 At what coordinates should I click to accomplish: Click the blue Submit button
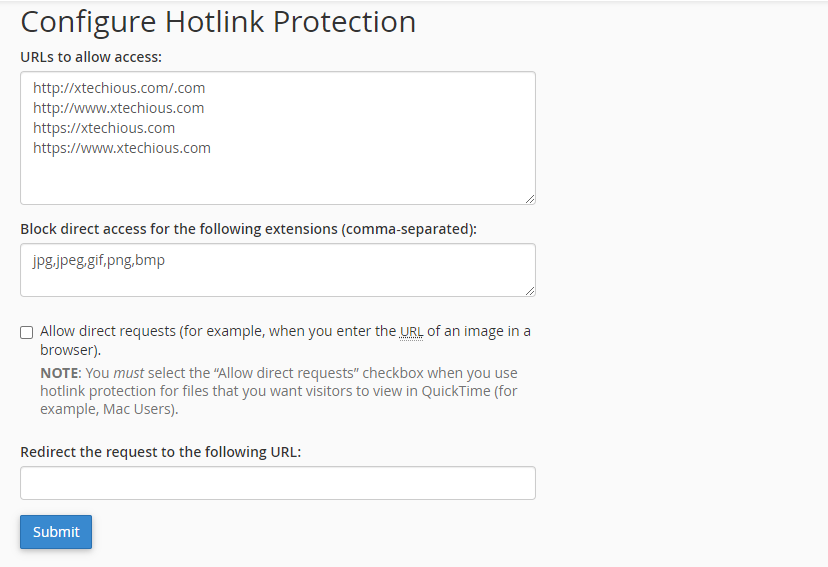(x=56, y=532)
